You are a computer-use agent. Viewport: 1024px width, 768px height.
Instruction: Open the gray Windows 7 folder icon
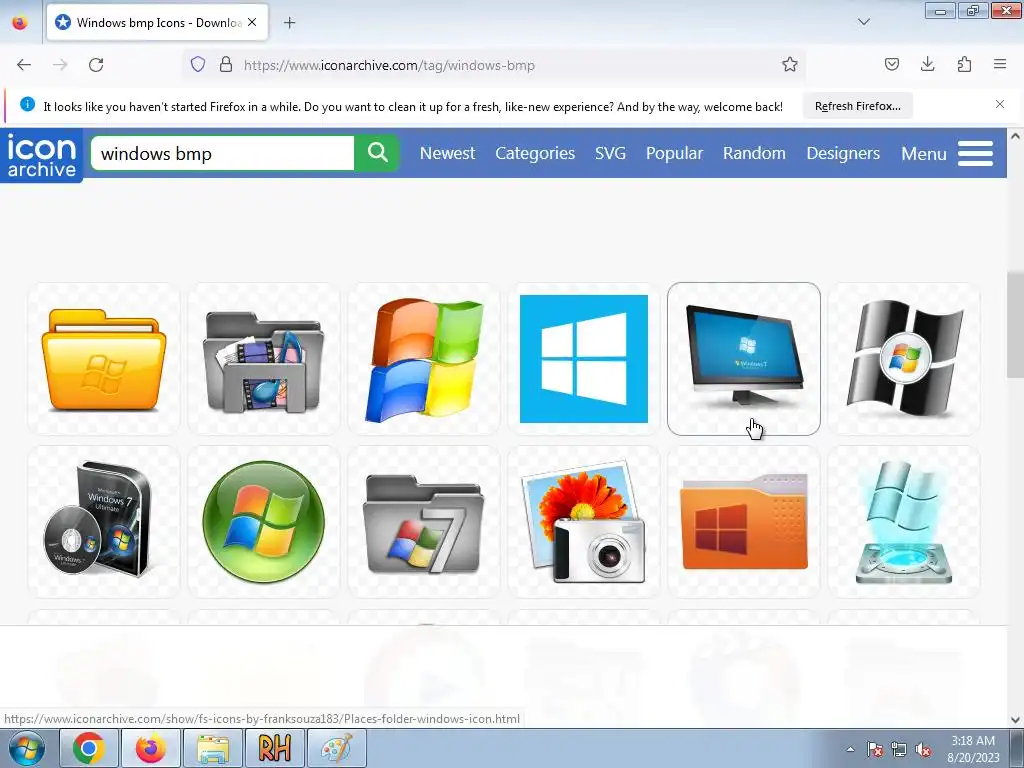[424, 522]
